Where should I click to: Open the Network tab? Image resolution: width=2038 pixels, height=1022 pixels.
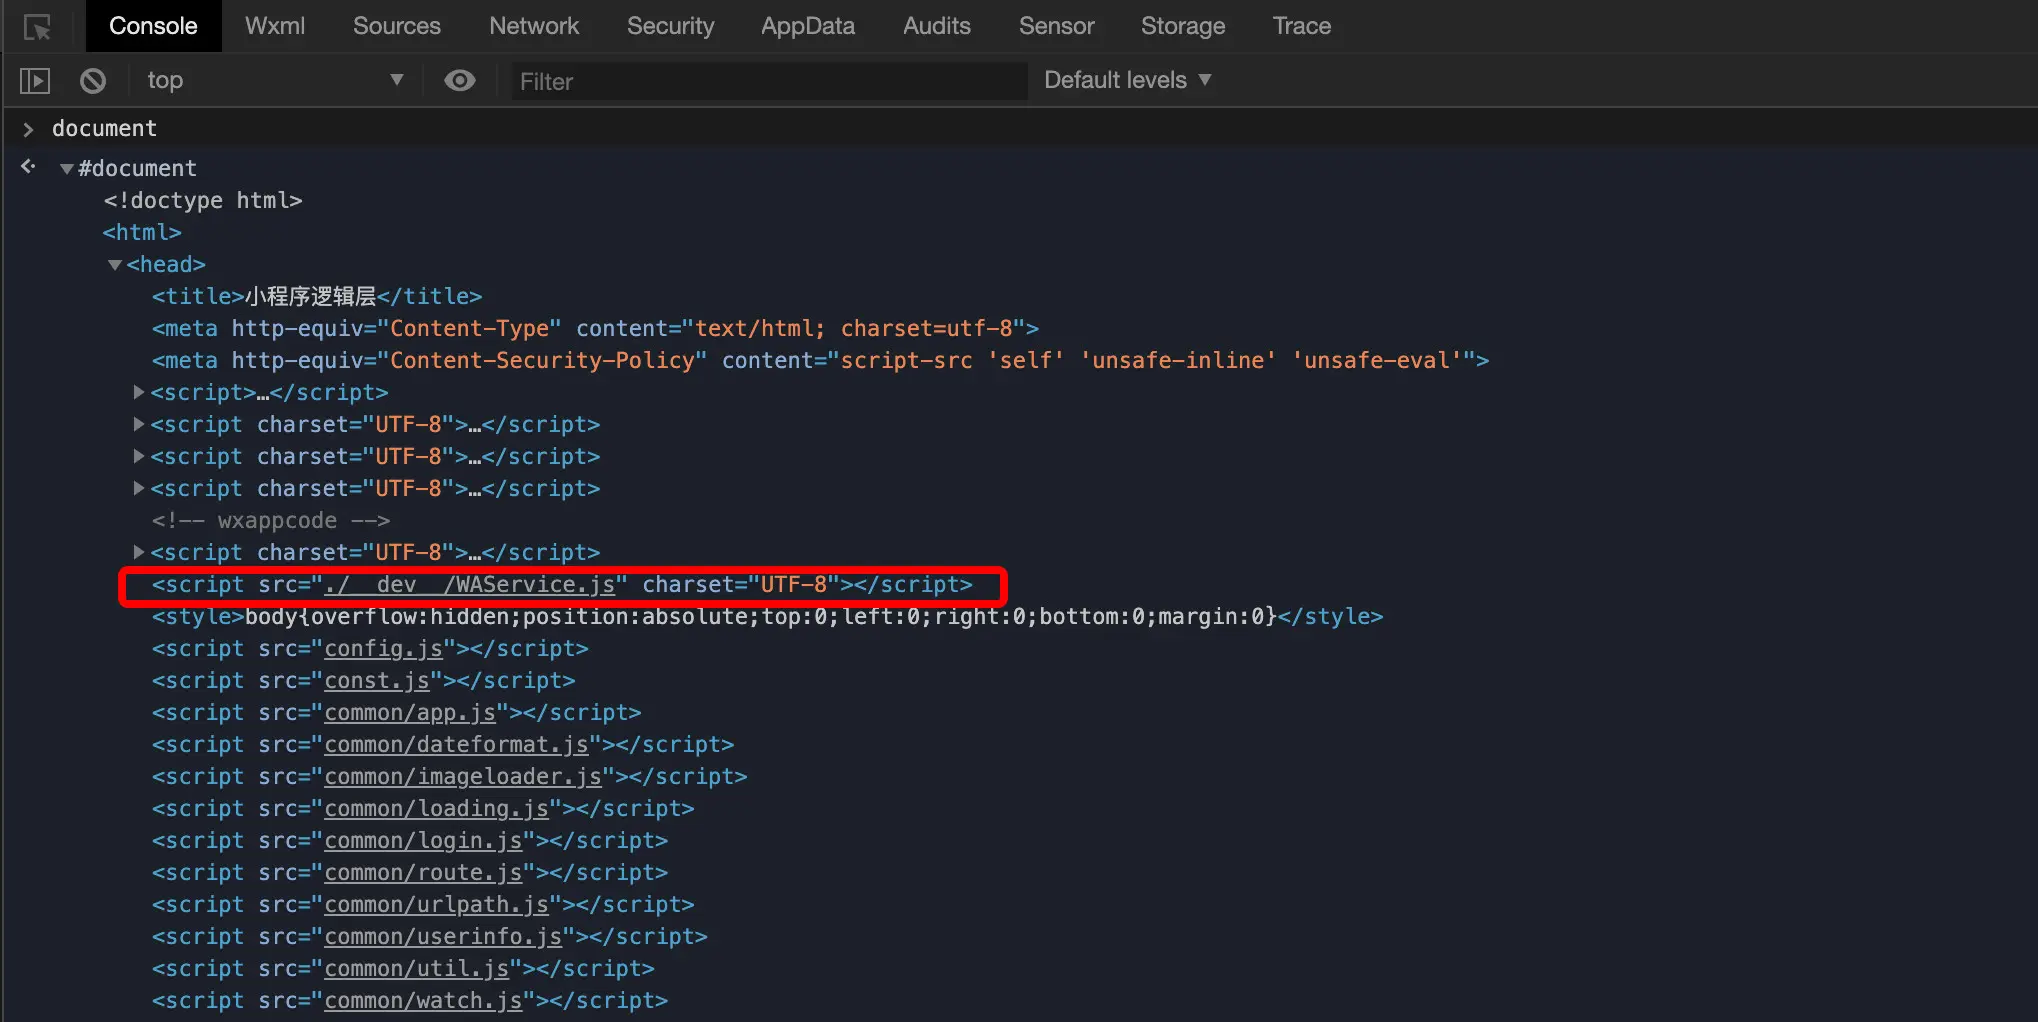tap(534, 26)
